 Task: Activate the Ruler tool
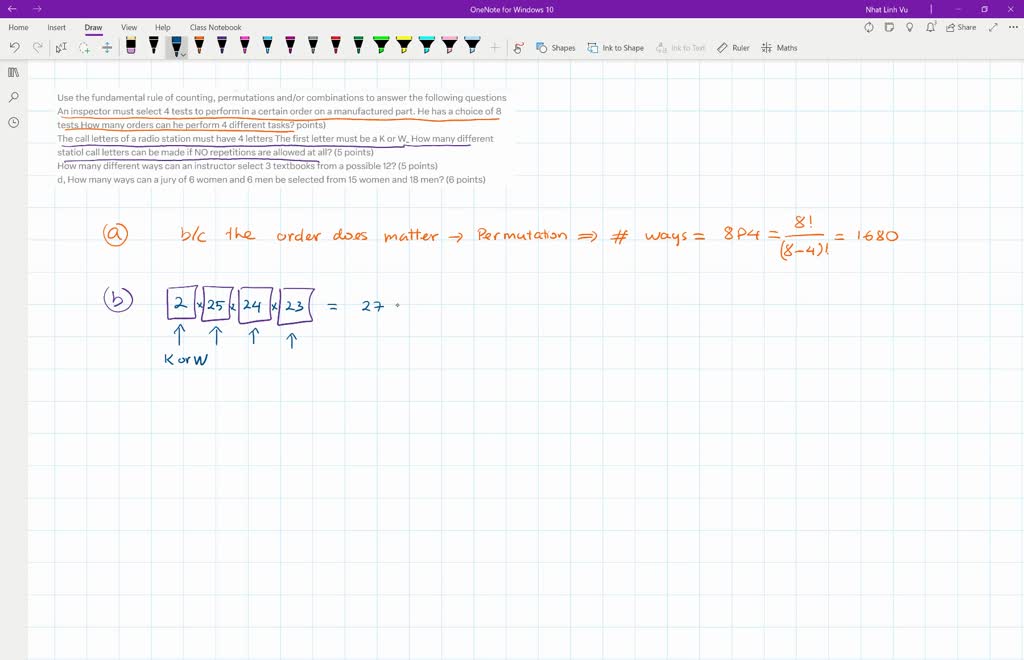(734, 47)
